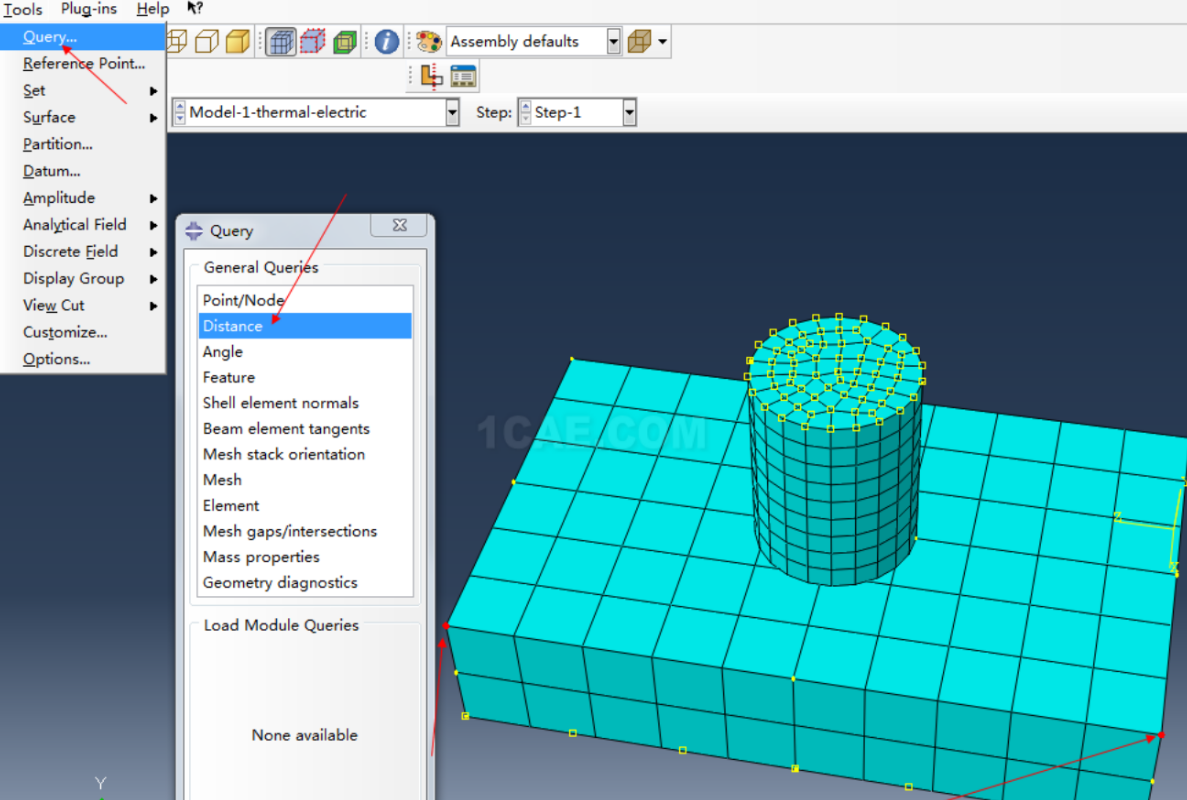
Task: Expand the View Cut submenu
Action: (83, 306)
